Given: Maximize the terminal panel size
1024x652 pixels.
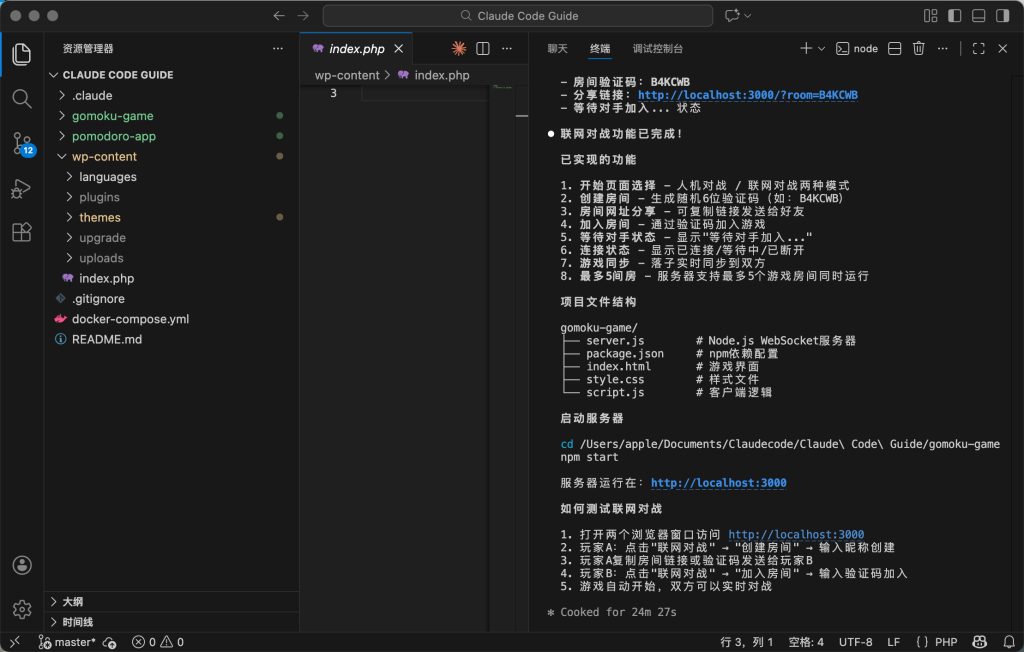Looking at the screenshot, I should click(x=978, y=48).
